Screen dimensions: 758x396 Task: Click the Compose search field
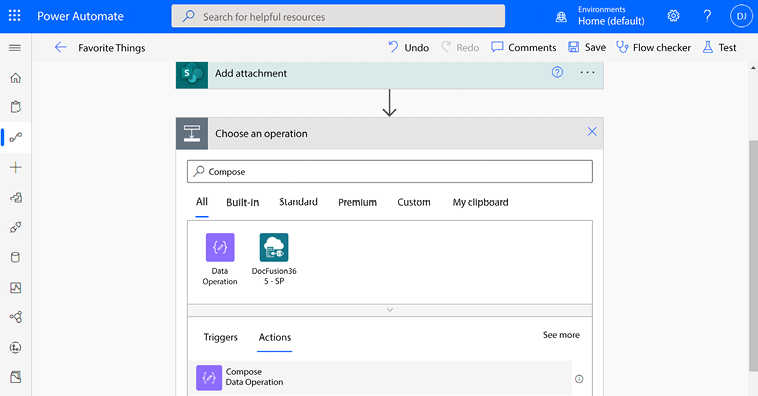pos(390,172)
